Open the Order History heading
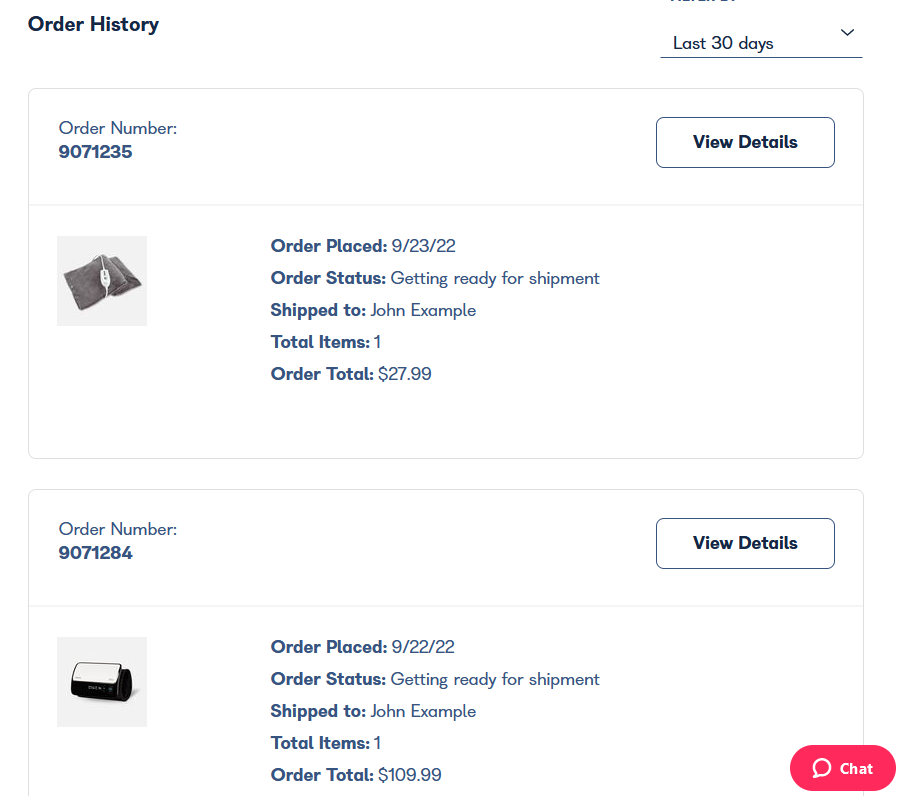Image resolution: width=897 pixels, height=796 pixels. point(93,24)
